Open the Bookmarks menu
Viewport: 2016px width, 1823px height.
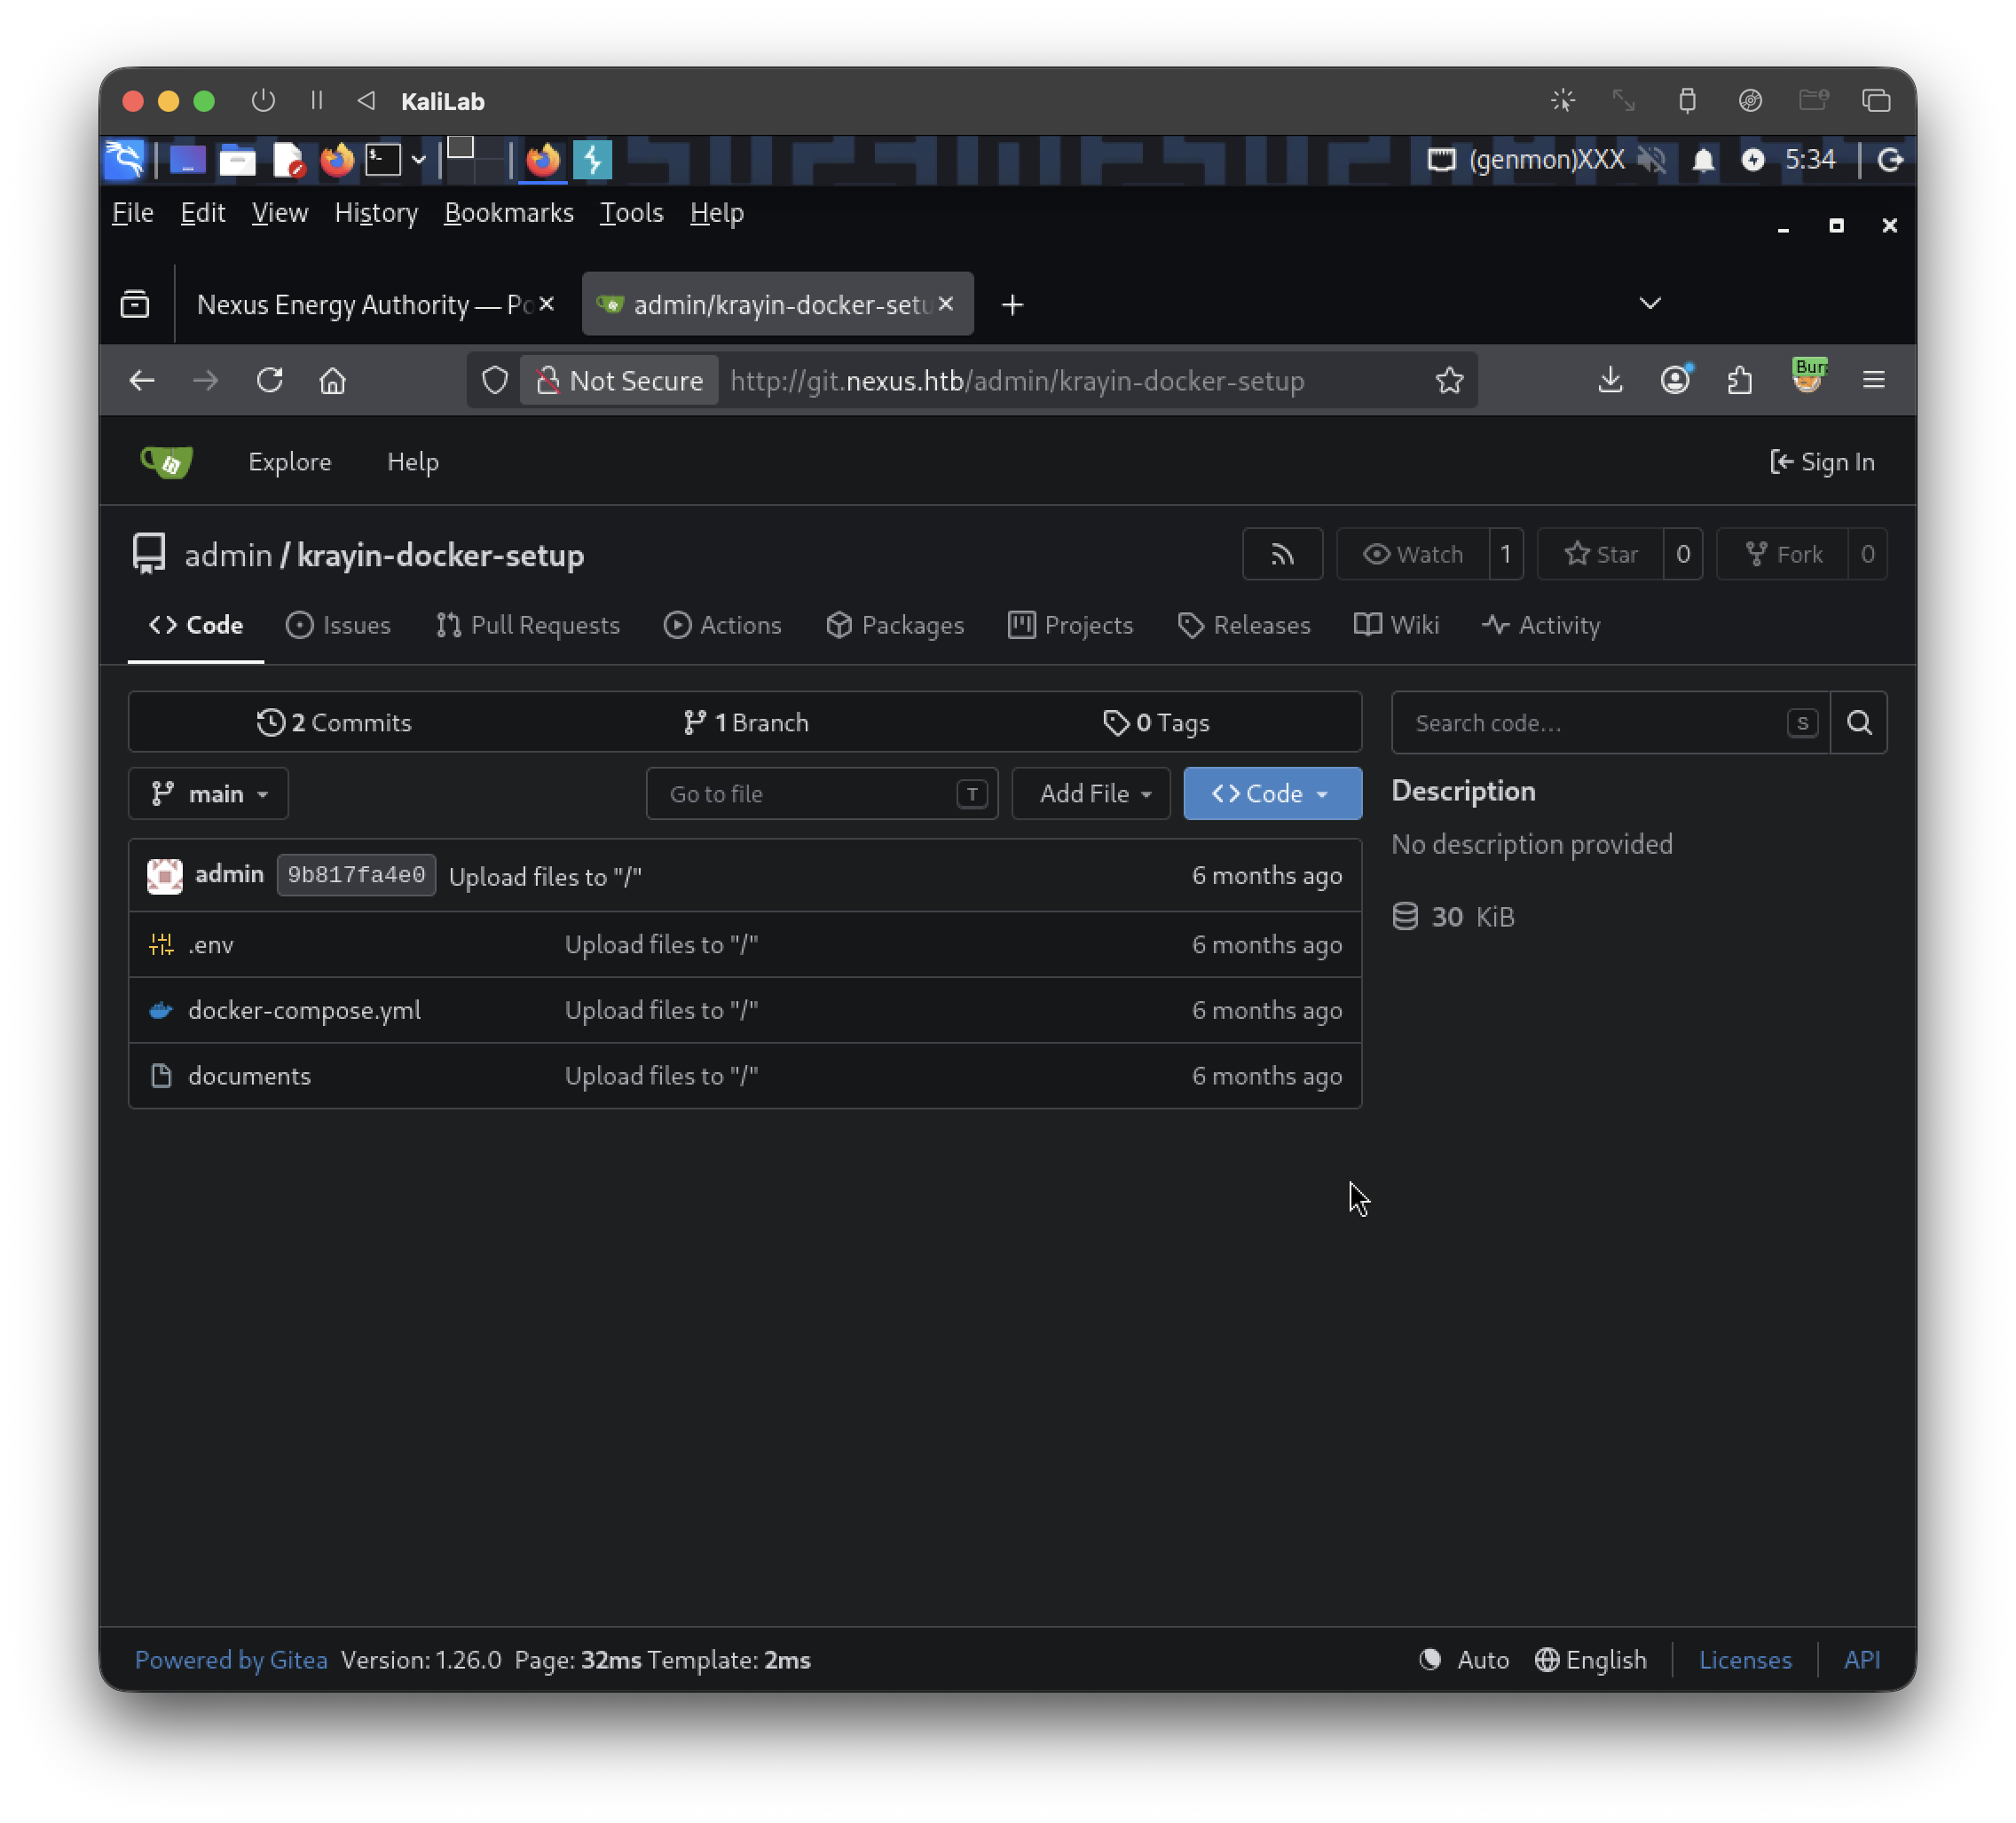[x=509, y=213]
